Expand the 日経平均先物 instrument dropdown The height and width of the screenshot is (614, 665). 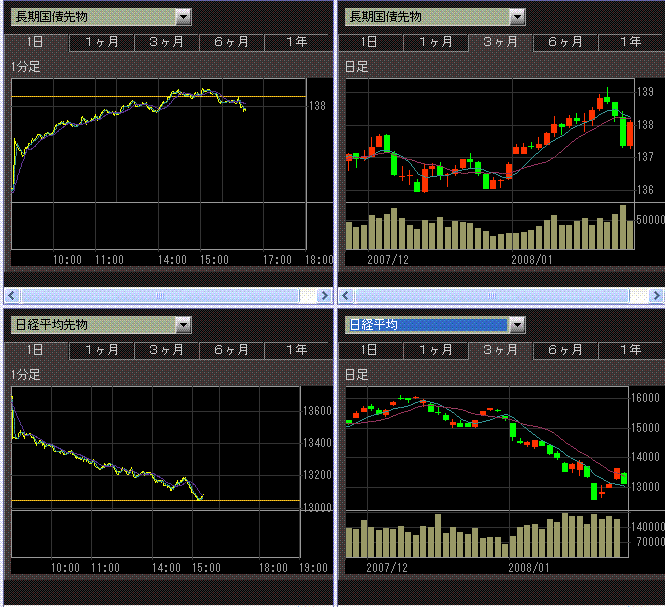click(182, 325)
